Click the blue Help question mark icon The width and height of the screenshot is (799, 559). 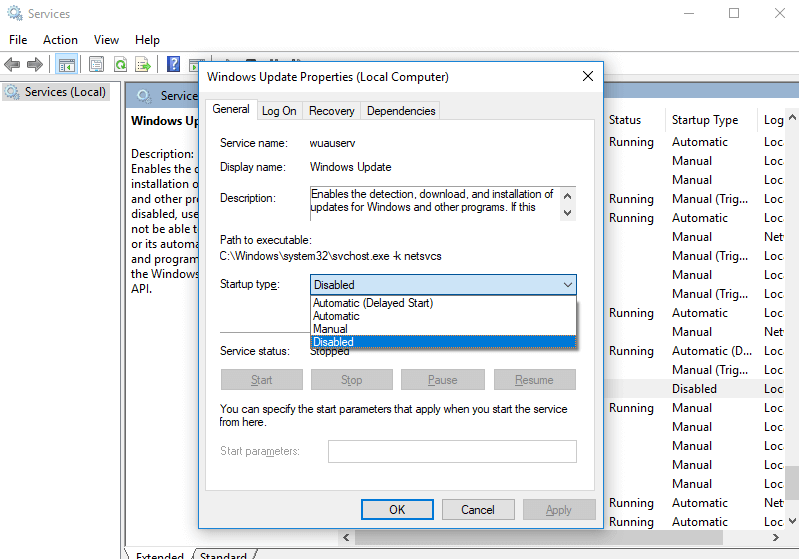tap(173, 64)
